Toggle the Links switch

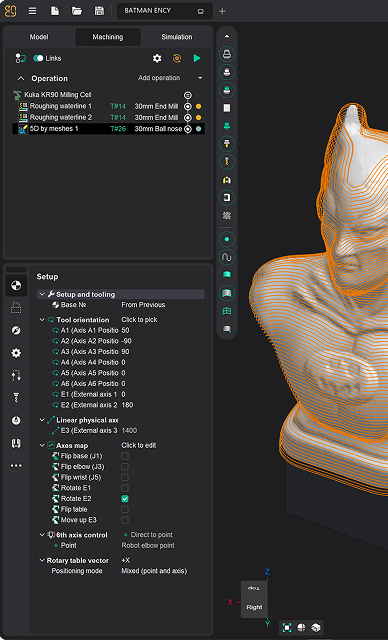tap(38, 58)
